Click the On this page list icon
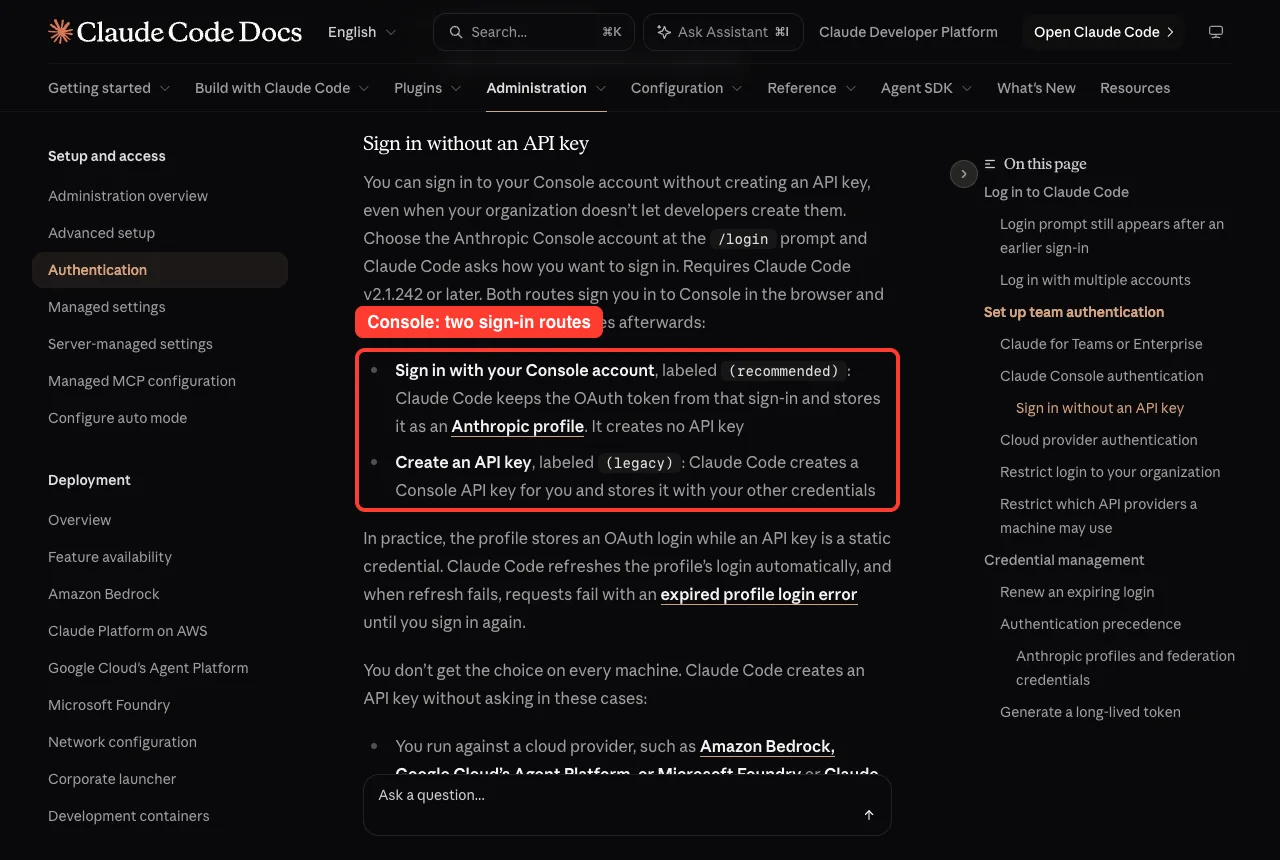Screen dimensions: 1280x860 (990, 164)
